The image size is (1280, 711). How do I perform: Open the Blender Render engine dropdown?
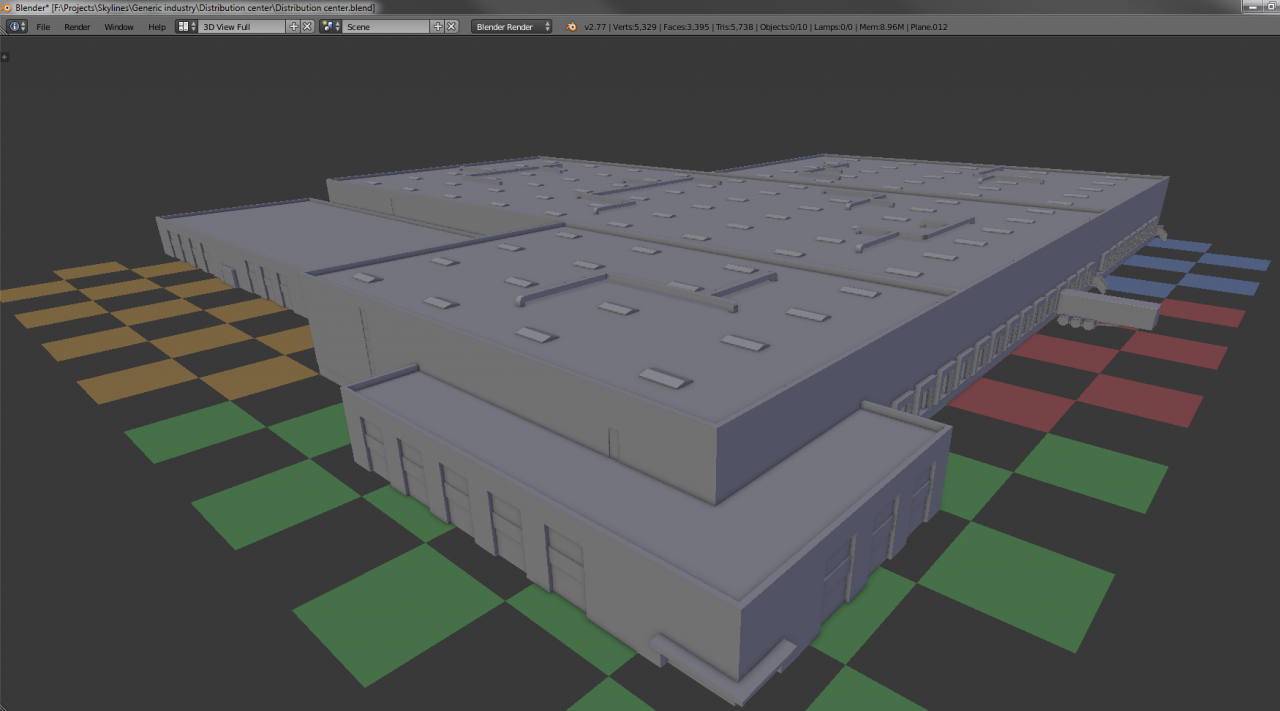(512, 27)
